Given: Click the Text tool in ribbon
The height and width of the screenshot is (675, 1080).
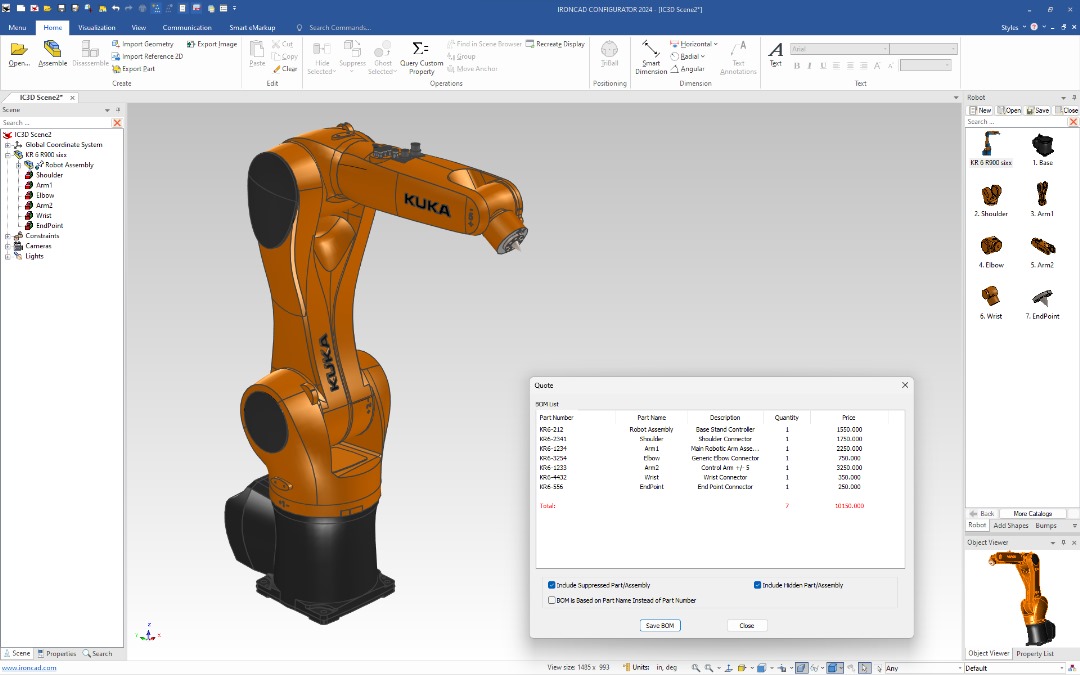Looking at the screenshot, I should coord(775,53).
